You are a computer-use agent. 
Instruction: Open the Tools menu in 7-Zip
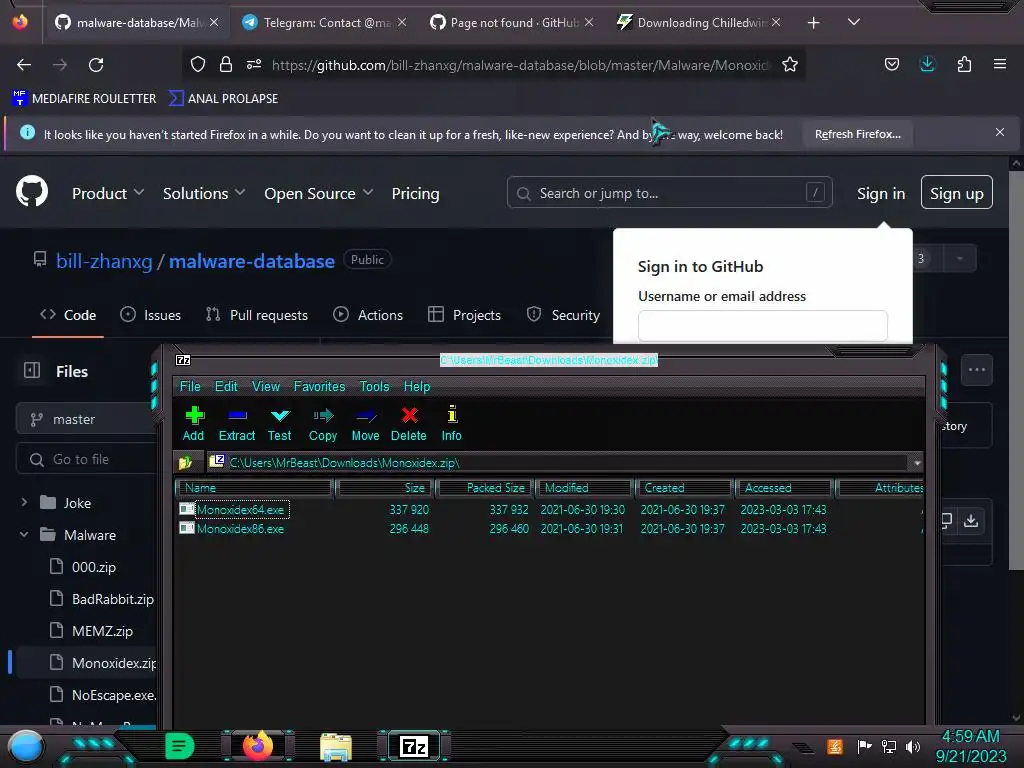pyautogui.click(x=374, y=386)
